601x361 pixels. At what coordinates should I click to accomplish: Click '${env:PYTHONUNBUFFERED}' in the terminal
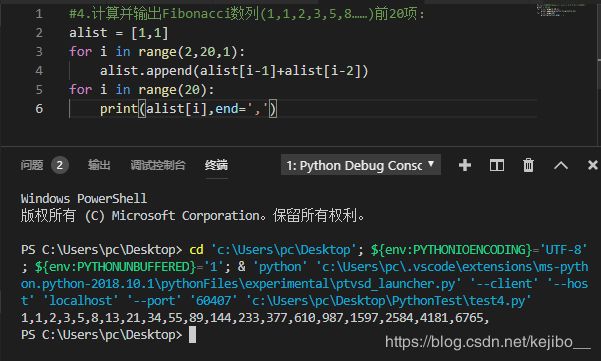pyautogui.click(x=115, y=267)
